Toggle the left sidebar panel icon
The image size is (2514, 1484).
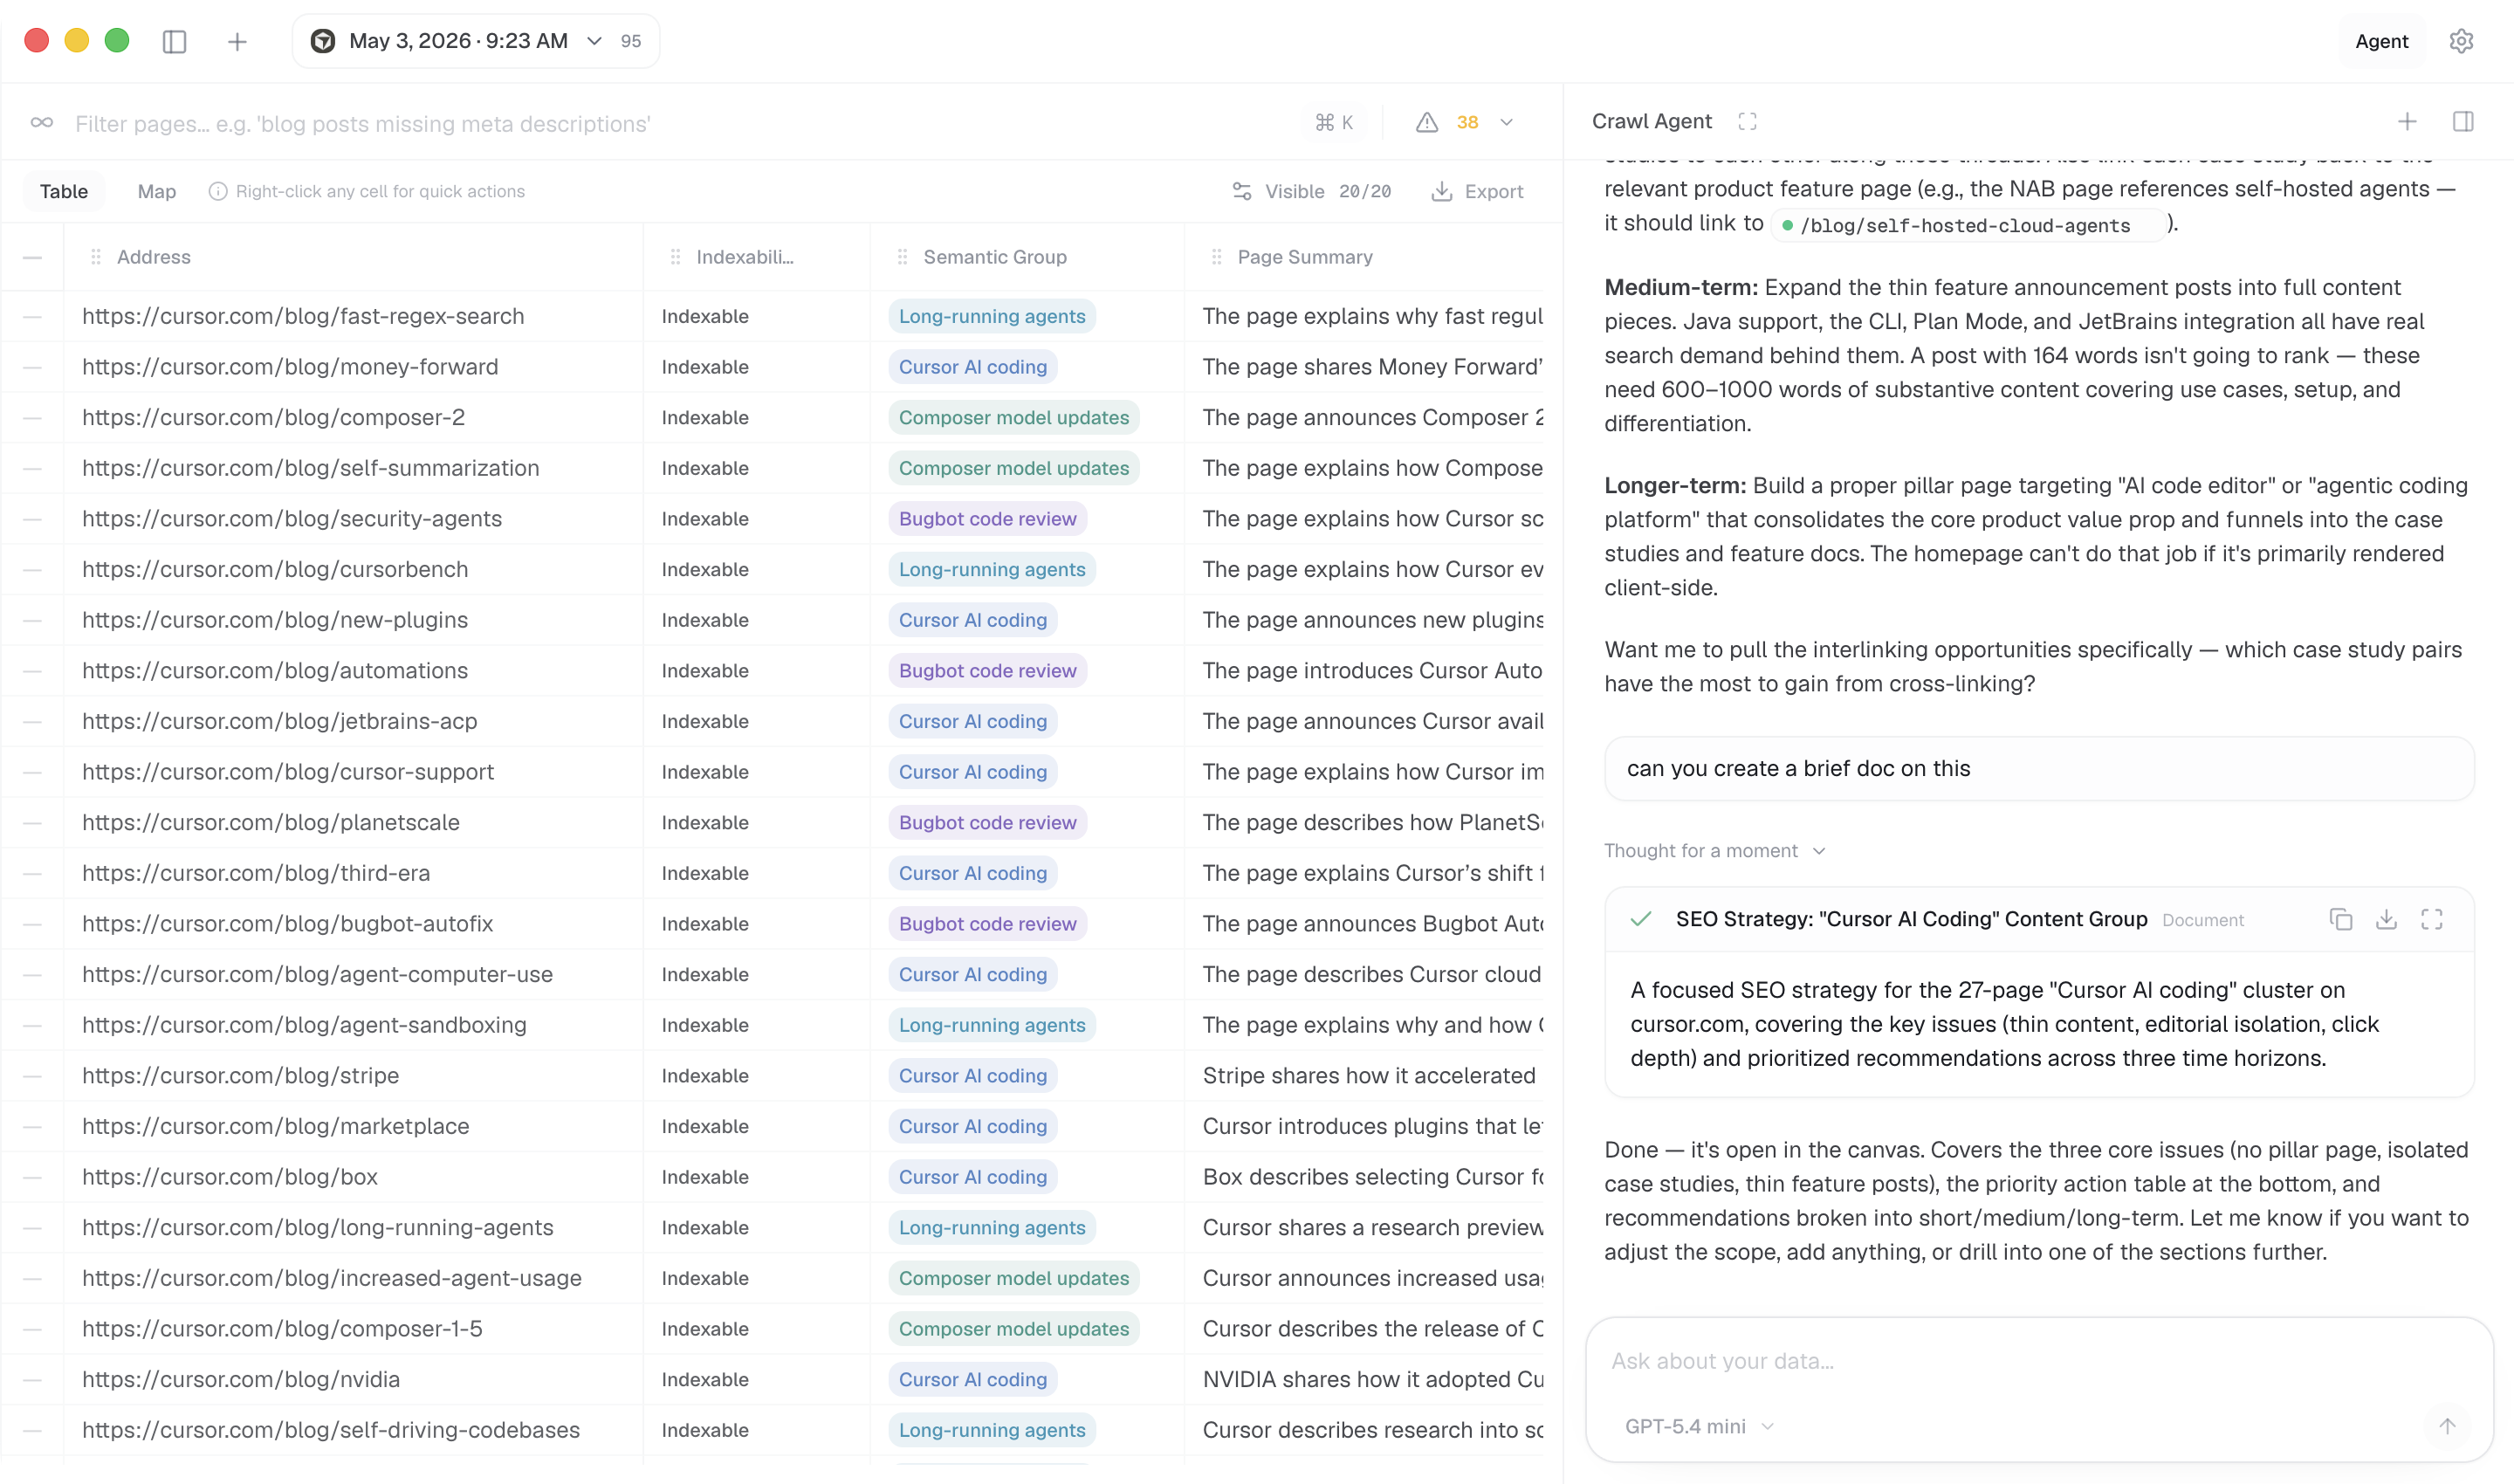174,41
